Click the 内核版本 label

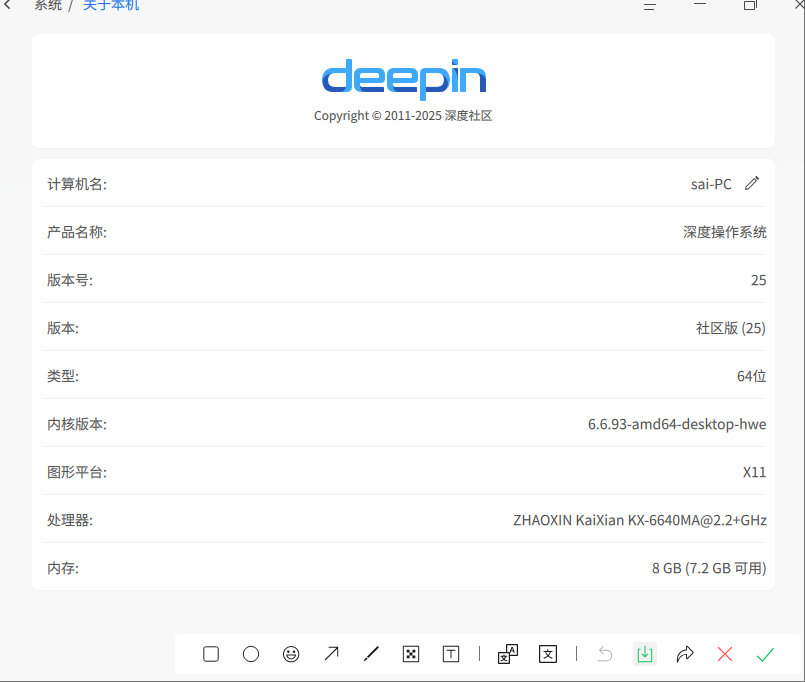(x=77, y=424)
